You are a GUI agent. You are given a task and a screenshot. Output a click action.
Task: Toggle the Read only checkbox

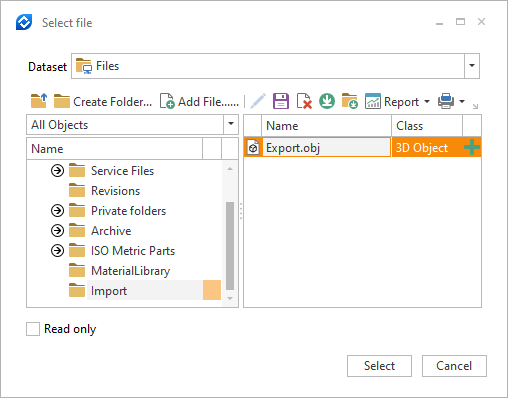point(33,329)
